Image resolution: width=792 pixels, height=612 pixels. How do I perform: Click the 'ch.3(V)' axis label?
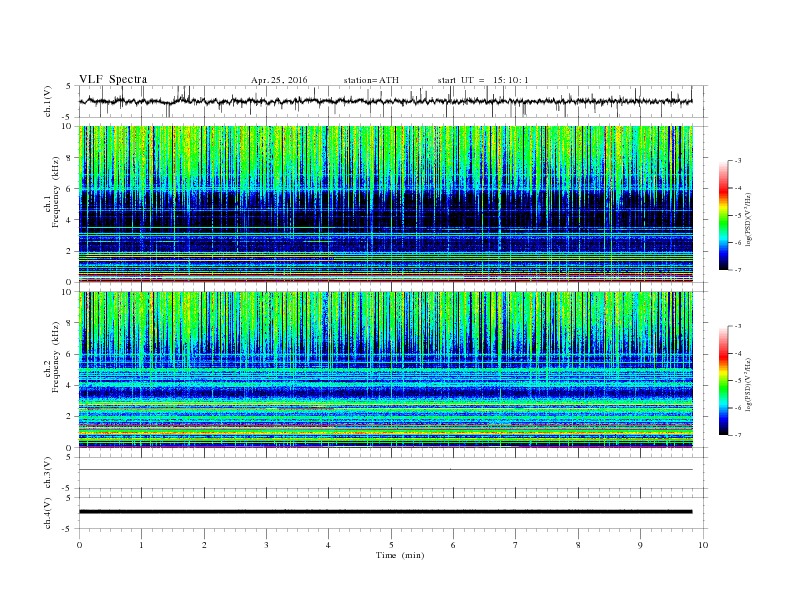click(x=48, y=473)
